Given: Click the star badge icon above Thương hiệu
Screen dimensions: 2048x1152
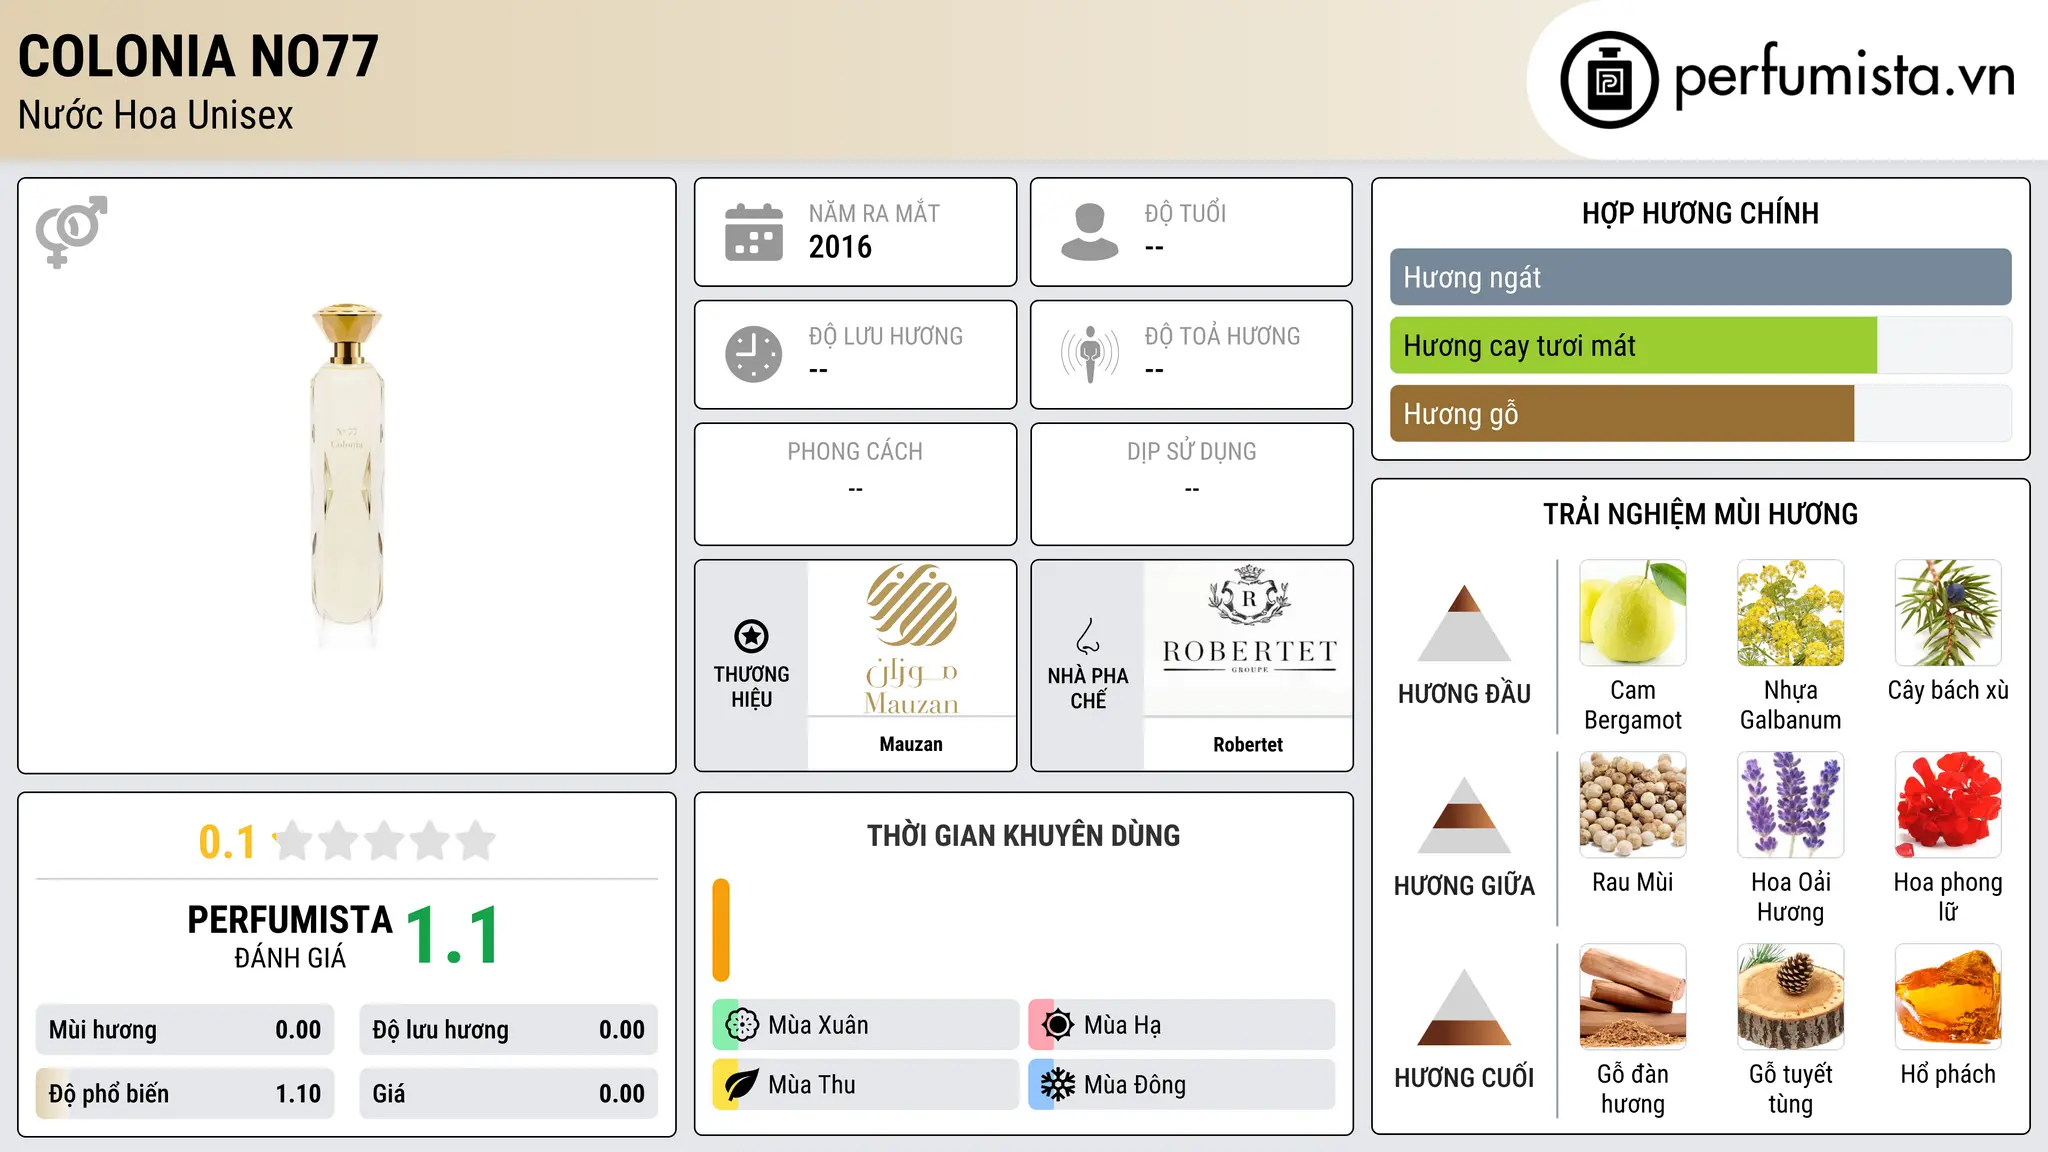Looking at the screenshot, I should [x=751, y=636].
